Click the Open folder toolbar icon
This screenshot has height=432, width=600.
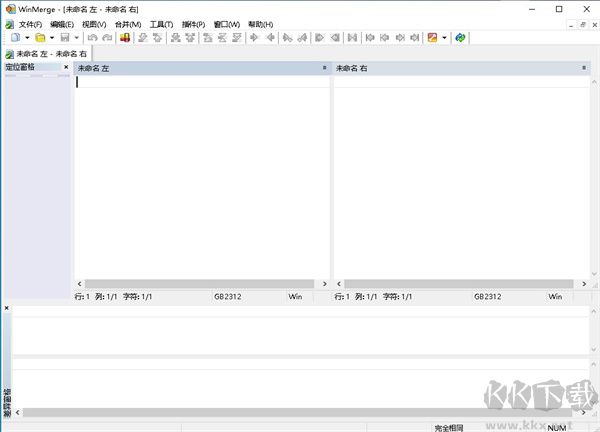coord(40,38)
